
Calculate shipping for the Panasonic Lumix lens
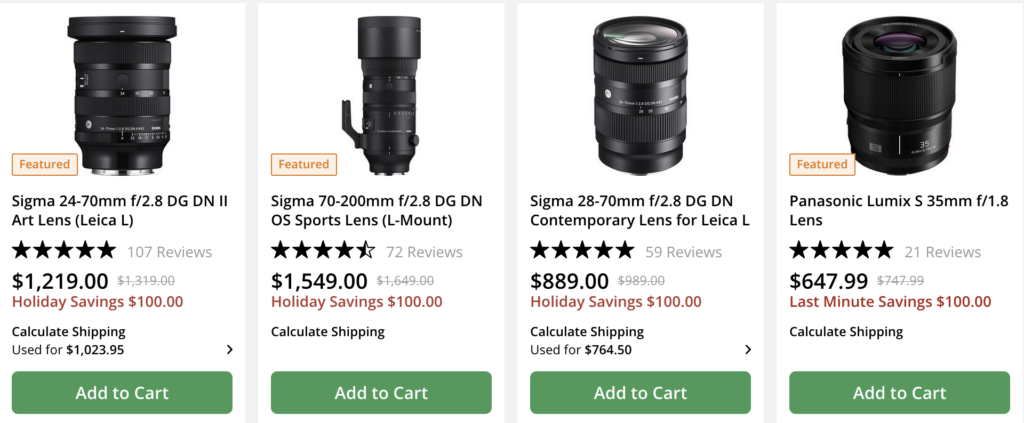click(x=846, y=332)
